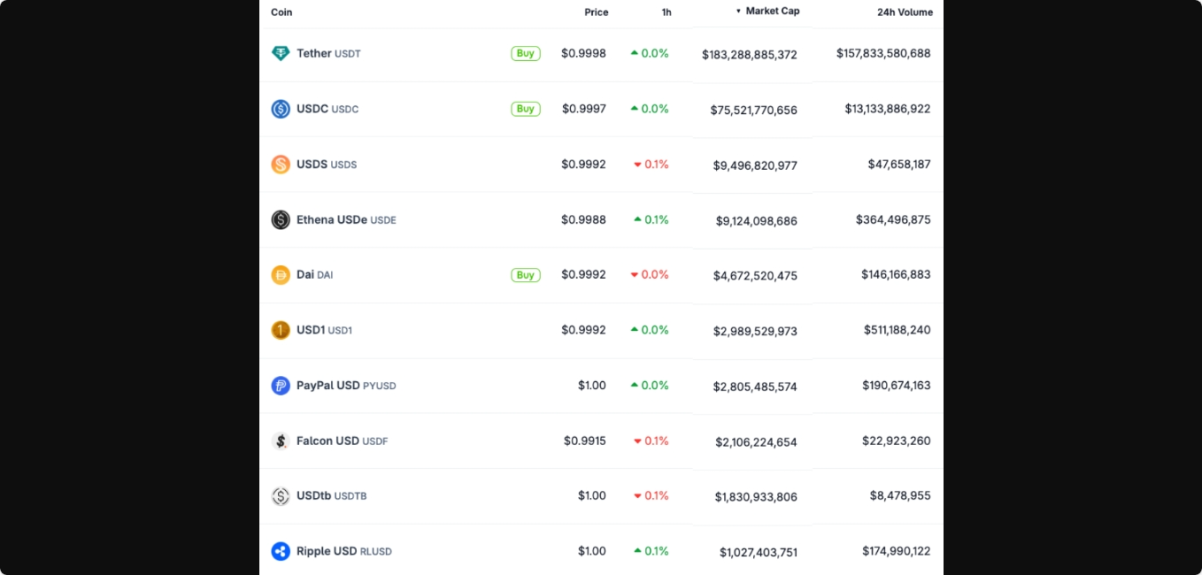Open the Ripple USD coin name link
The width and height of the screenshot is (1202, 575).
[327, 551]
